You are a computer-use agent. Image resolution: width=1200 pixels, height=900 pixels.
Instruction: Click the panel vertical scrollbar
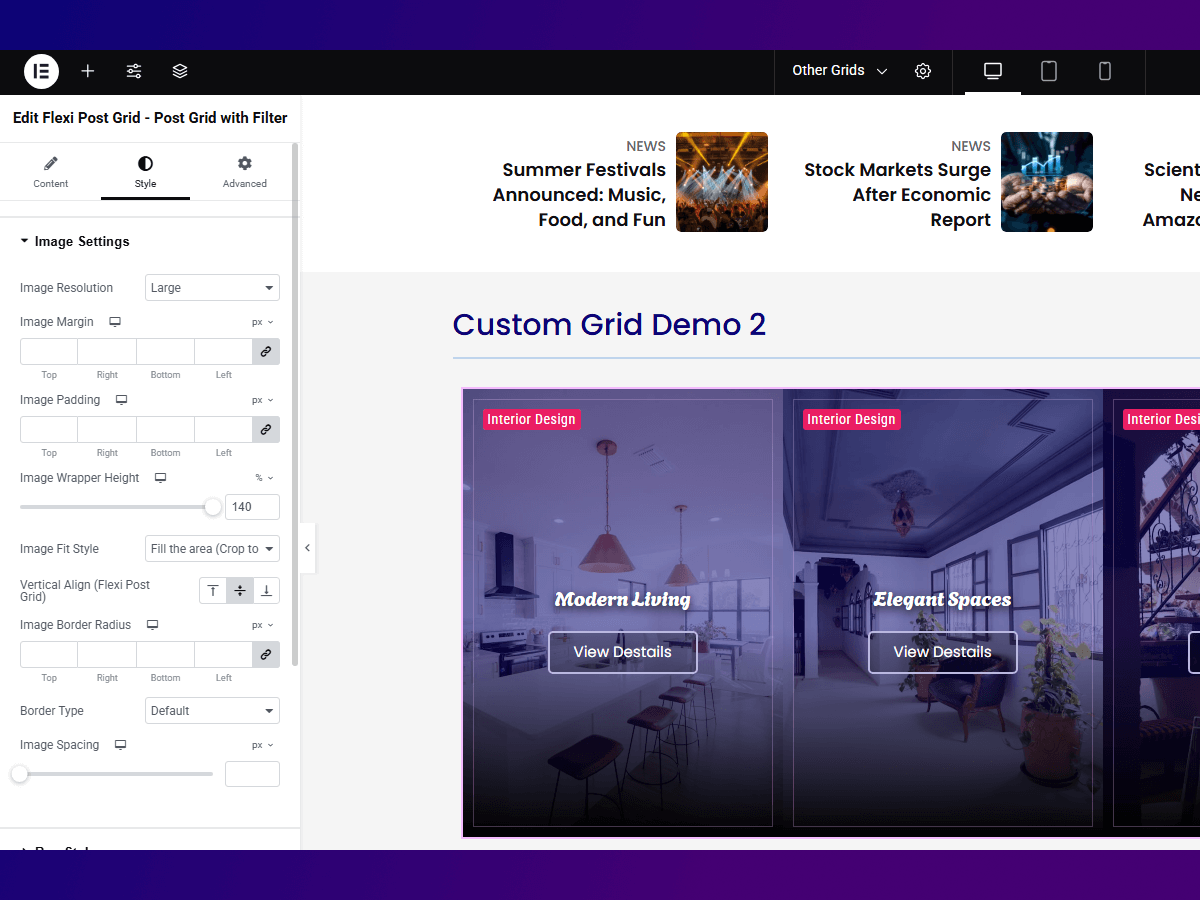pyautogui.click(x=294, y=405)
